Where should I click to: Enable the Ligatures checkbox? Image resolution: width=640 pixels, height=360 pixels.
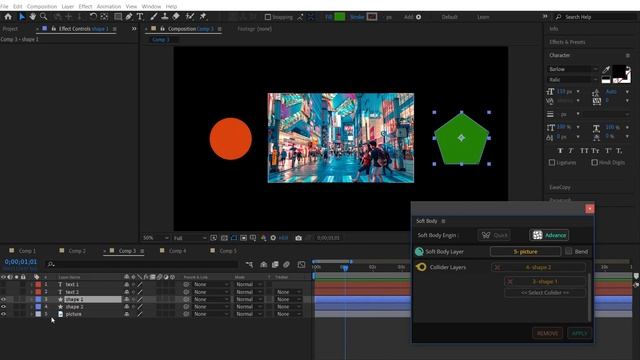point(552,162)
